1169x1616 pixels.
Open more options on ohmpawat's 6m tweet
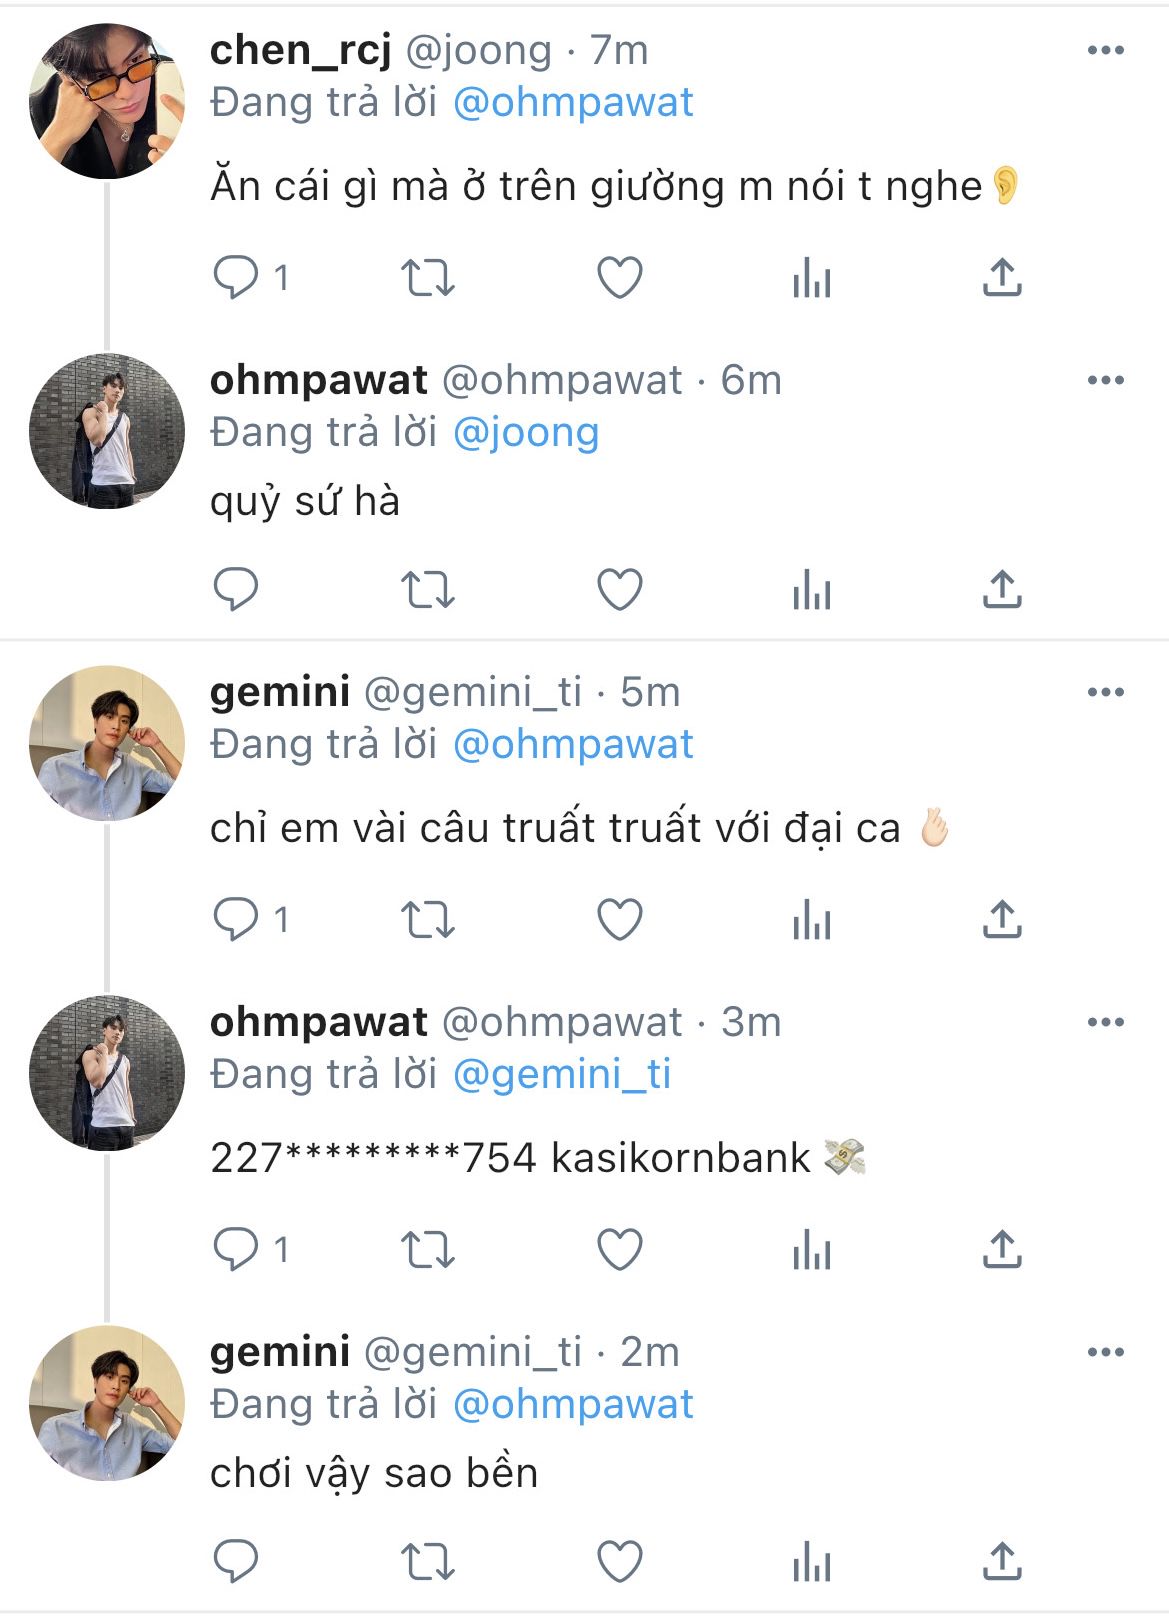coord(1105,380)
